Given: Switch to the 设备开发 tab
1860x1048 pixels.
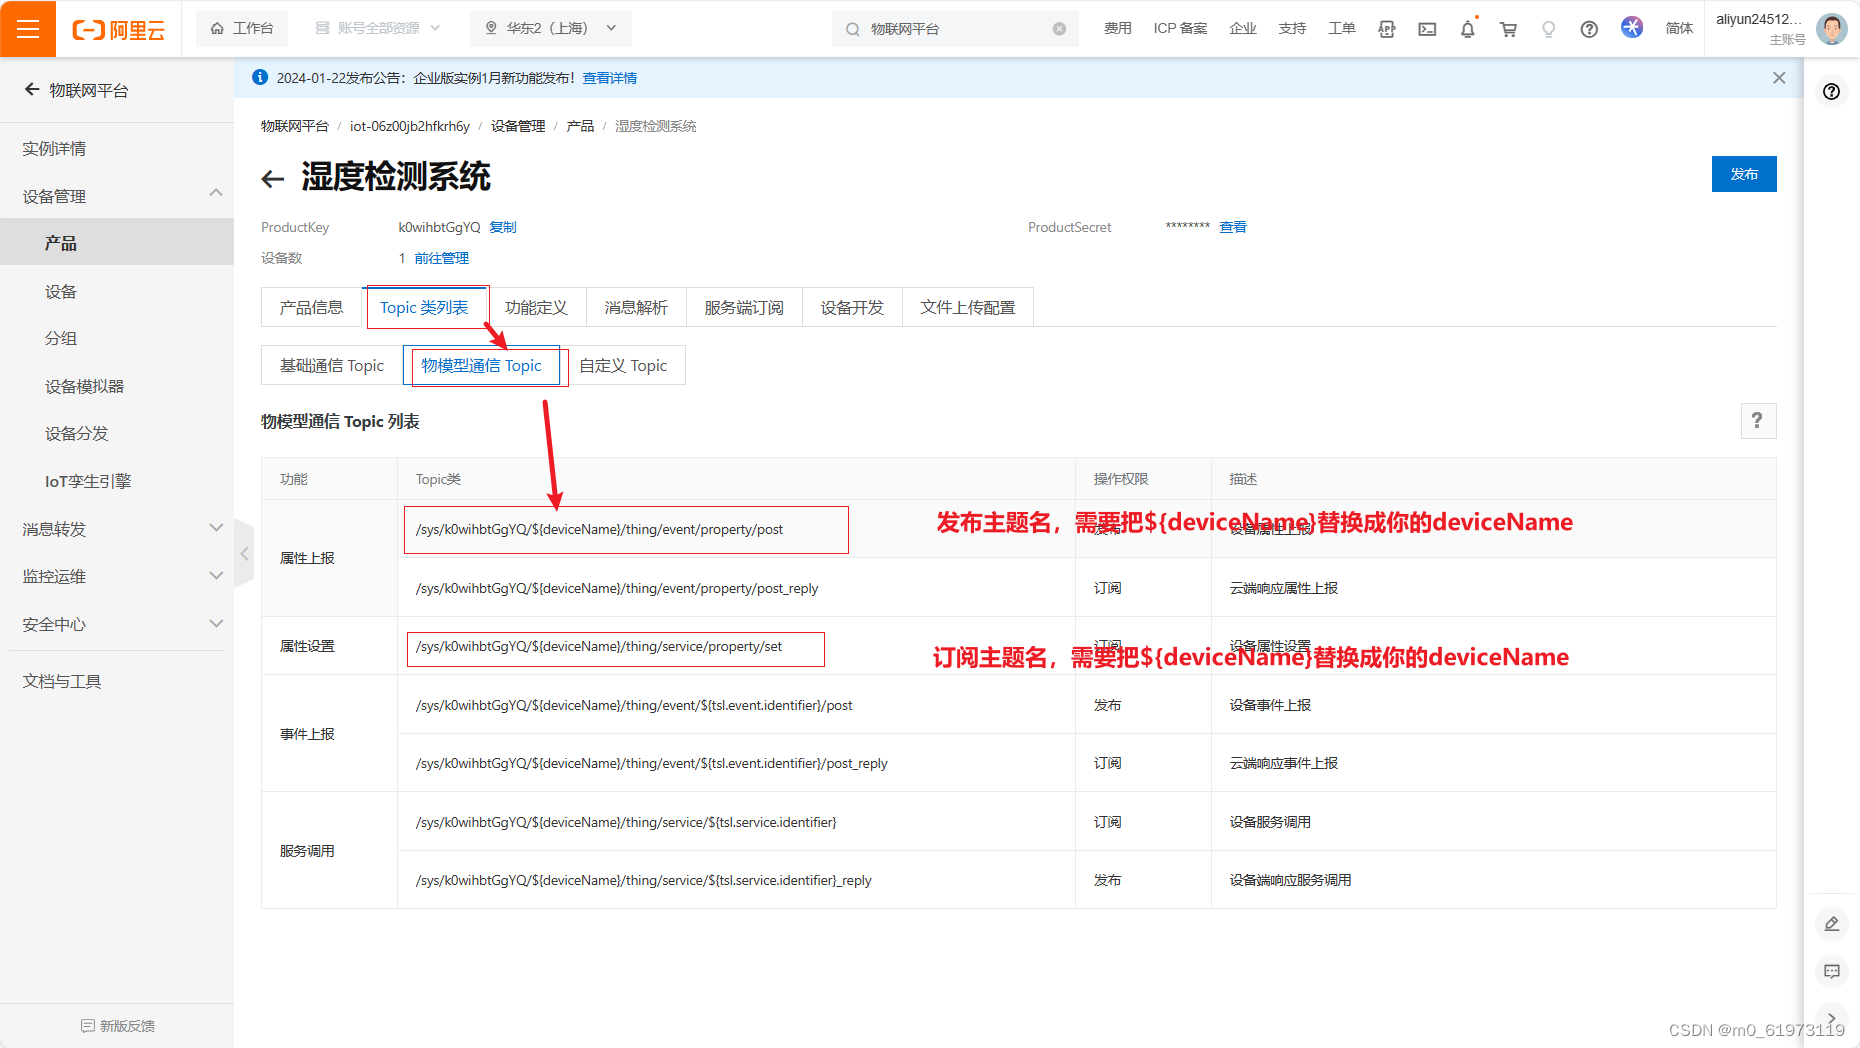Looking at the screenshot, I should click(852, 307).
